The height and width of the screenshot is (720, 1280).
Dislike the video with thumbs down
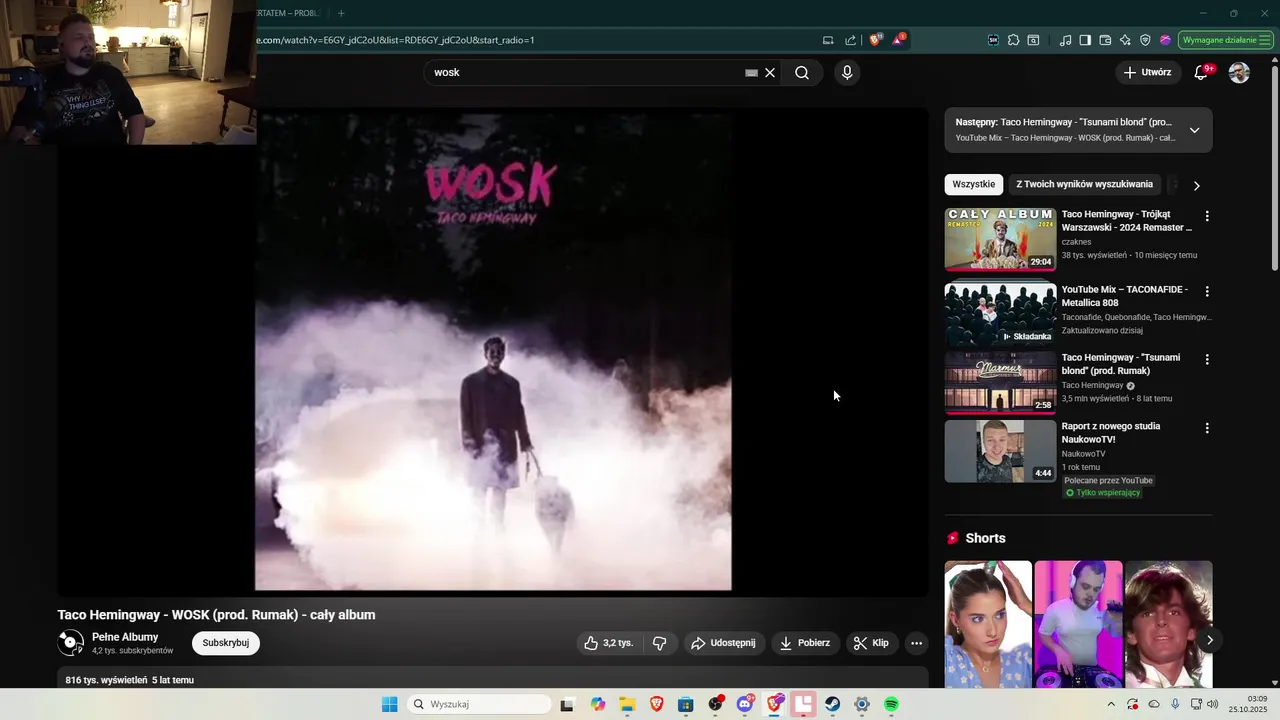tap(660, 643)
